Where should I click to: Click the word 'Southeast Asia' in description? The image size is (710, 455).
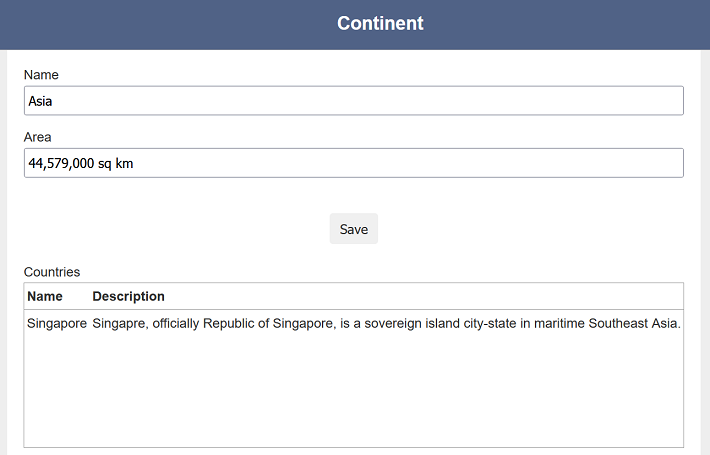point(633,323)
